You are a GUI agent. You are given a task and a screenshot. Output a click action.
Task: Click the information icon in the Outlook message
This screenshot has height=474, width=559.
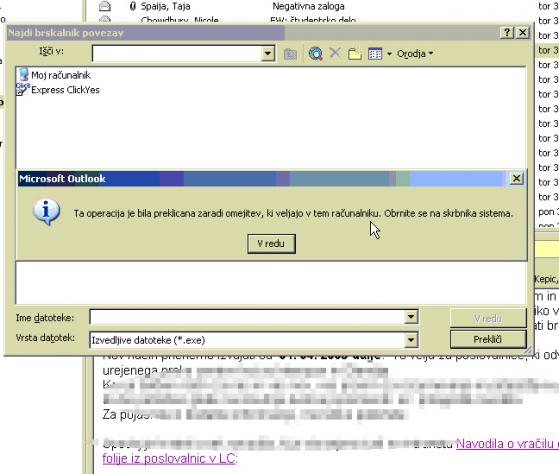point(46,212)
